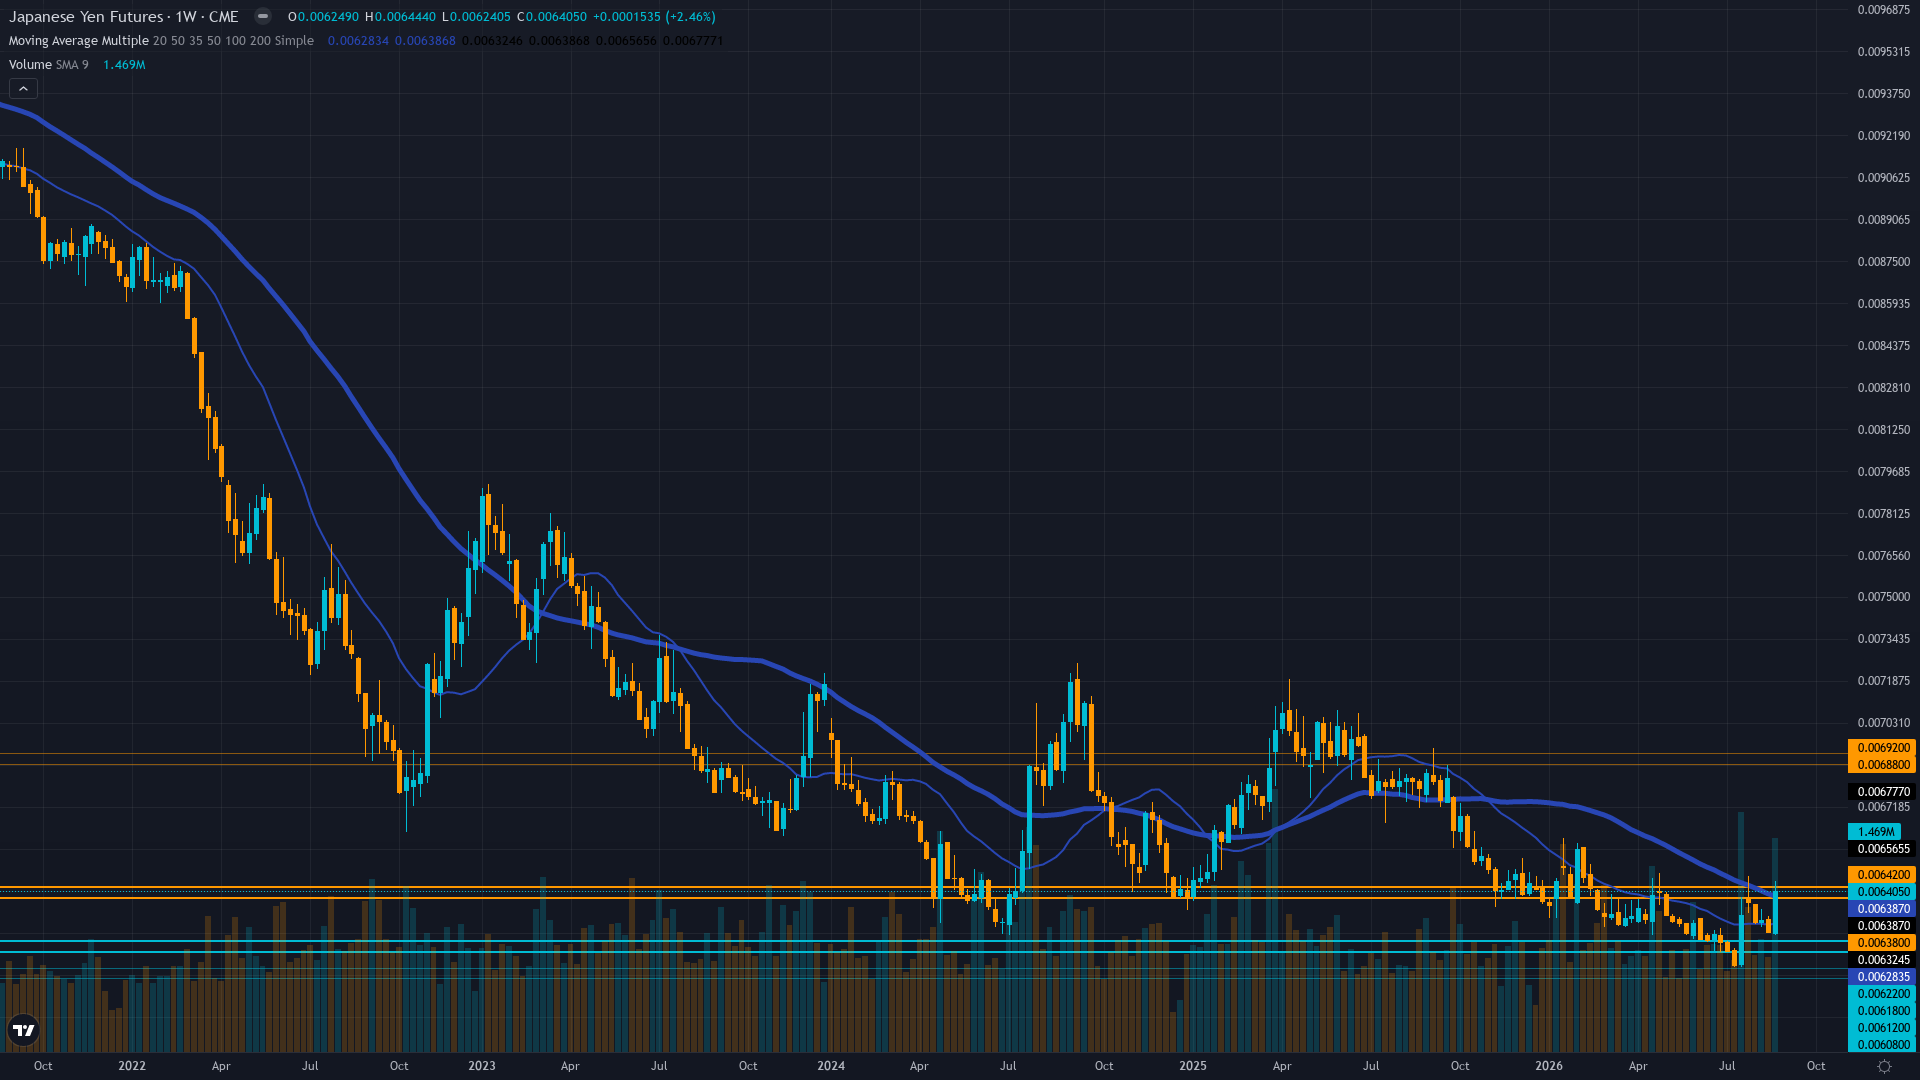Select the cyan 0.0061800 price label
The height and width of the screenshot is (1080, 1920).
[1881, 1011]
